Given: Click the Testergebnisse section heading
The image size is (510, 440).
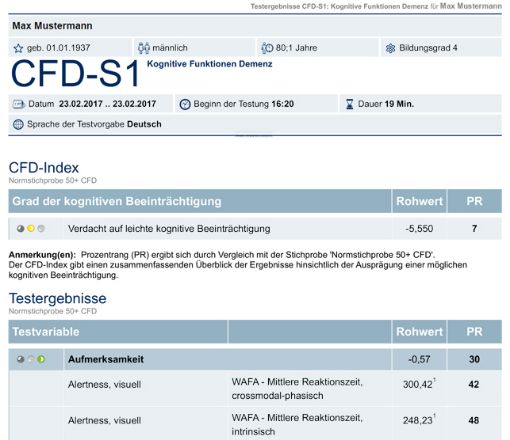Looking at the screenshot, I should click(x=58, y=298).
